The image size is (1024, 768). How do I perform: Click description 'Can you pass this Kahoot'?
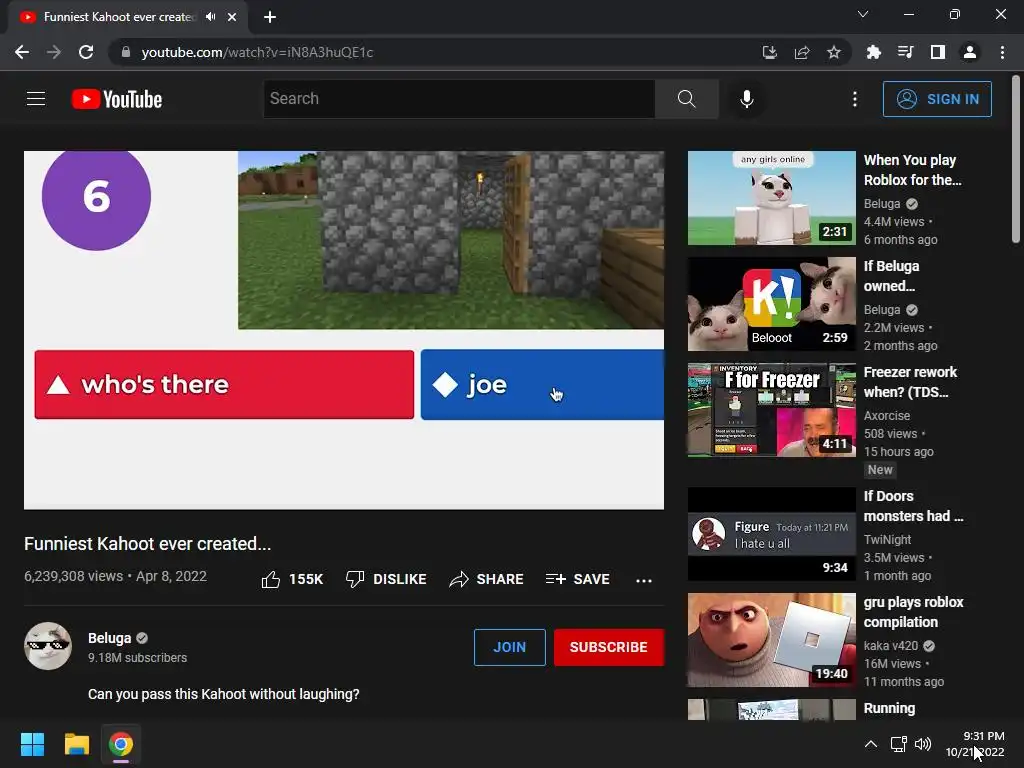pyautogui.click(x=223, y=694)
